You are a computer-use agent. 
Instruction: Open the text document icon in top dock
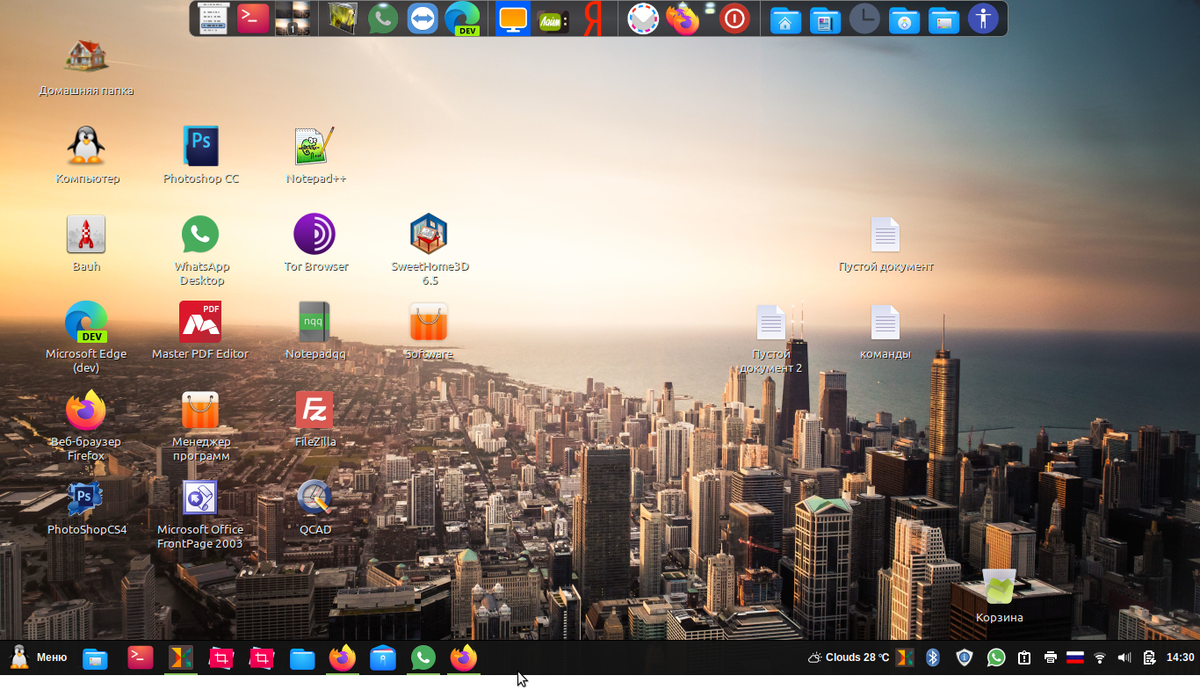coord(213,18)
